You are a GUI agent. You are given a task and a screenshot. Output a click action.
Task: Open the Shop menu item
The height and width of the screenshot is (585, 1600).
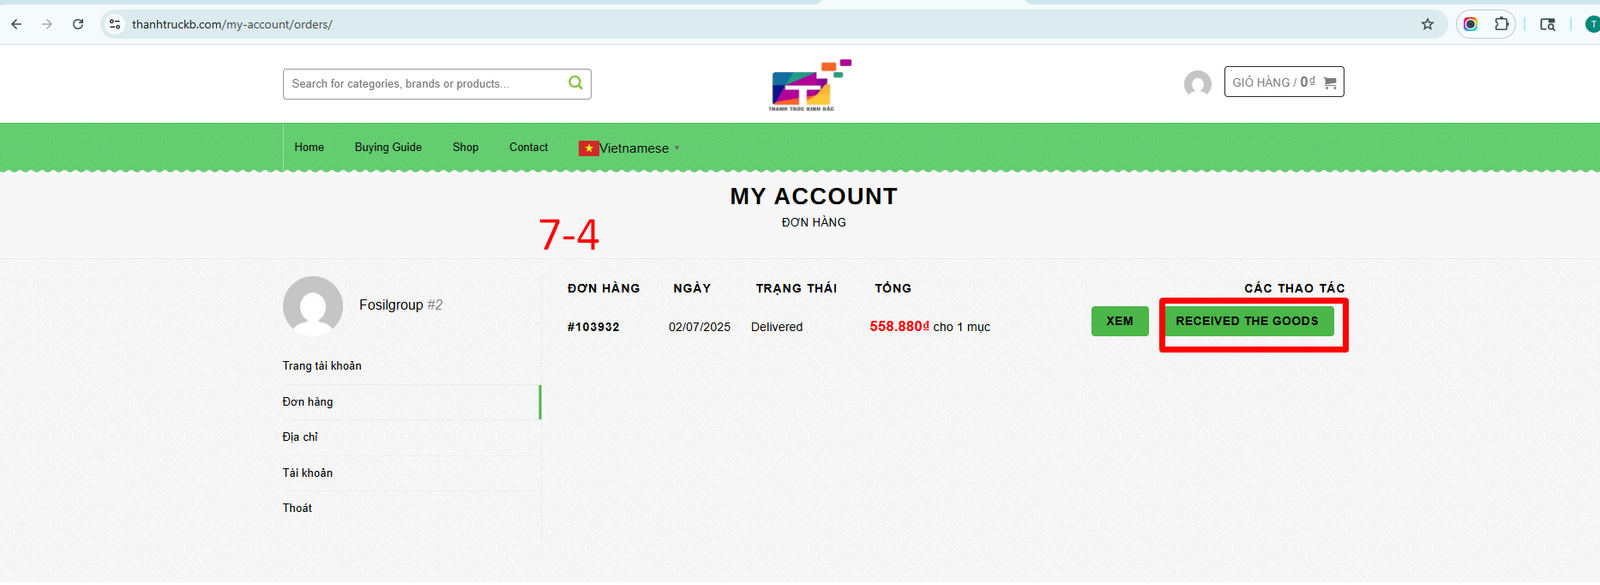(465, 147)
